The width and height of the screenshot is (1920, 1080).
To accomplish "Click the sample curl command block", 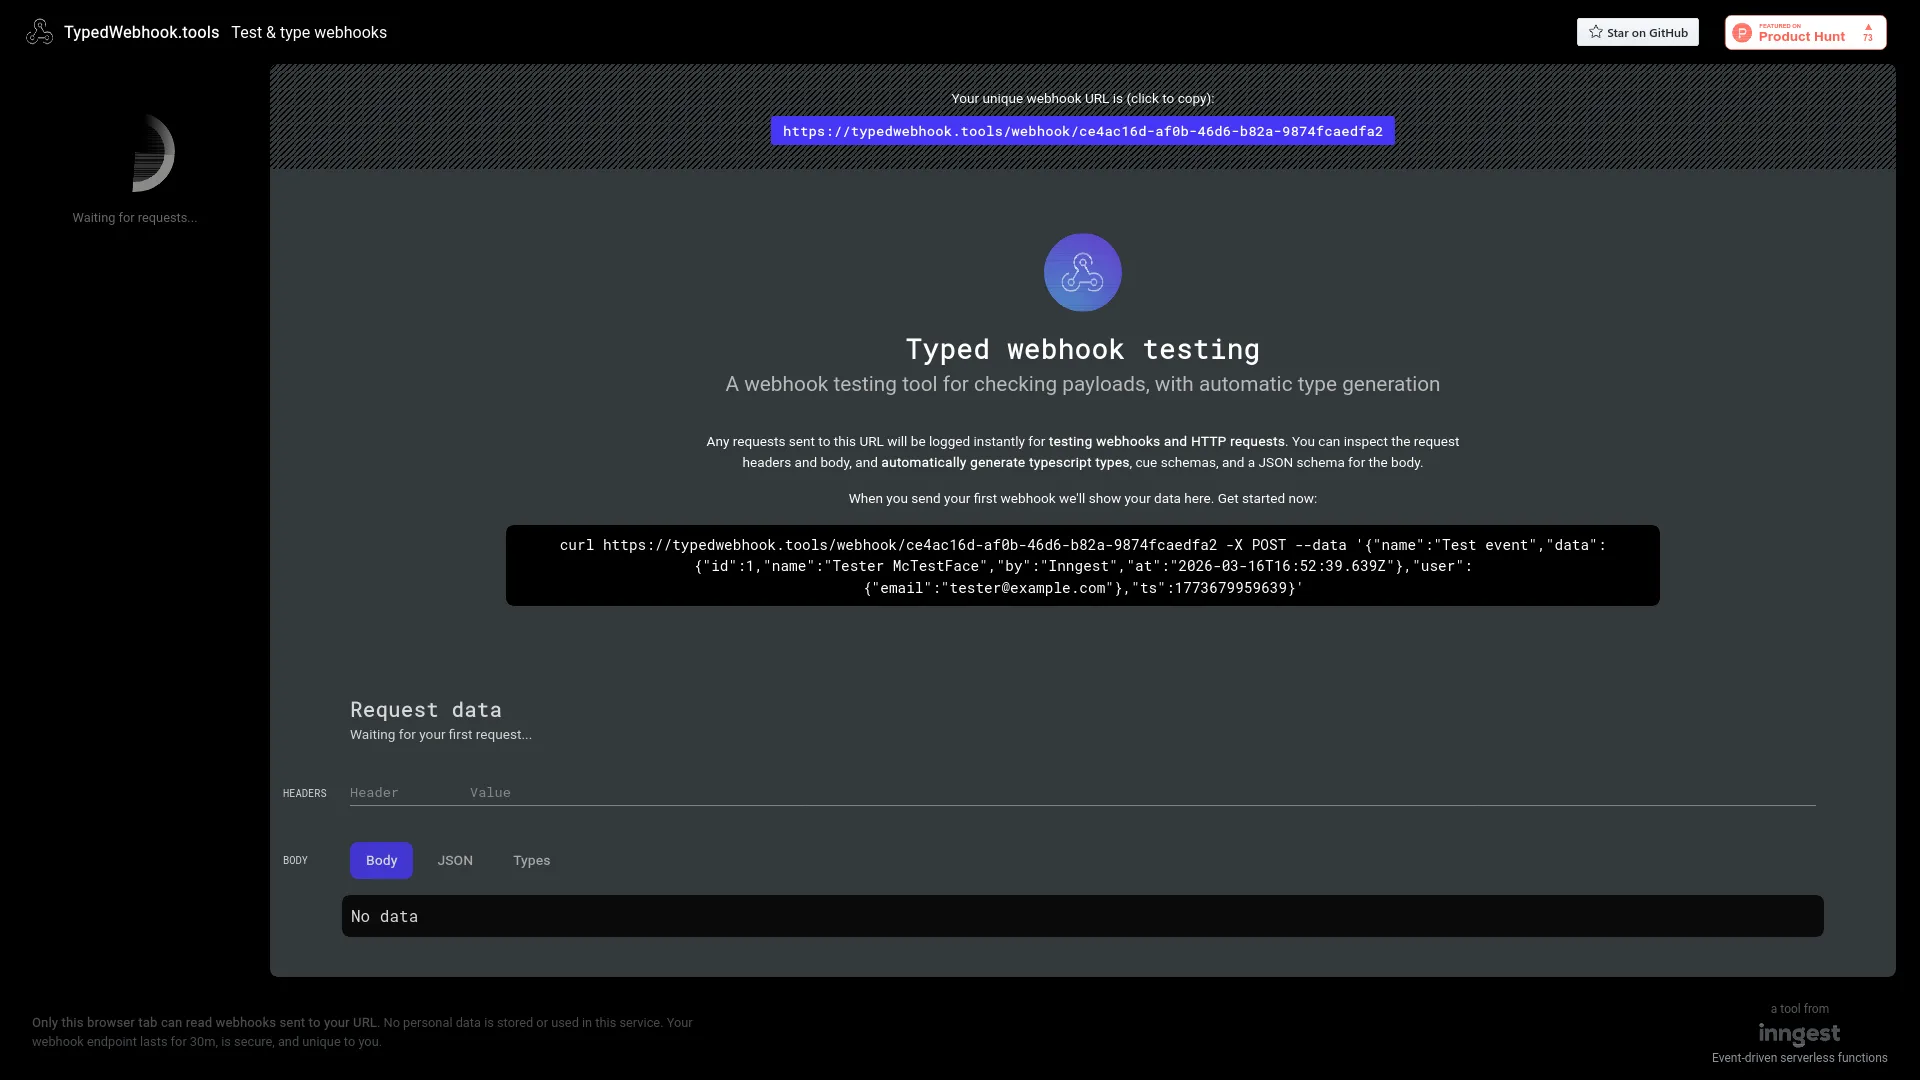I will coord(1082,566).
